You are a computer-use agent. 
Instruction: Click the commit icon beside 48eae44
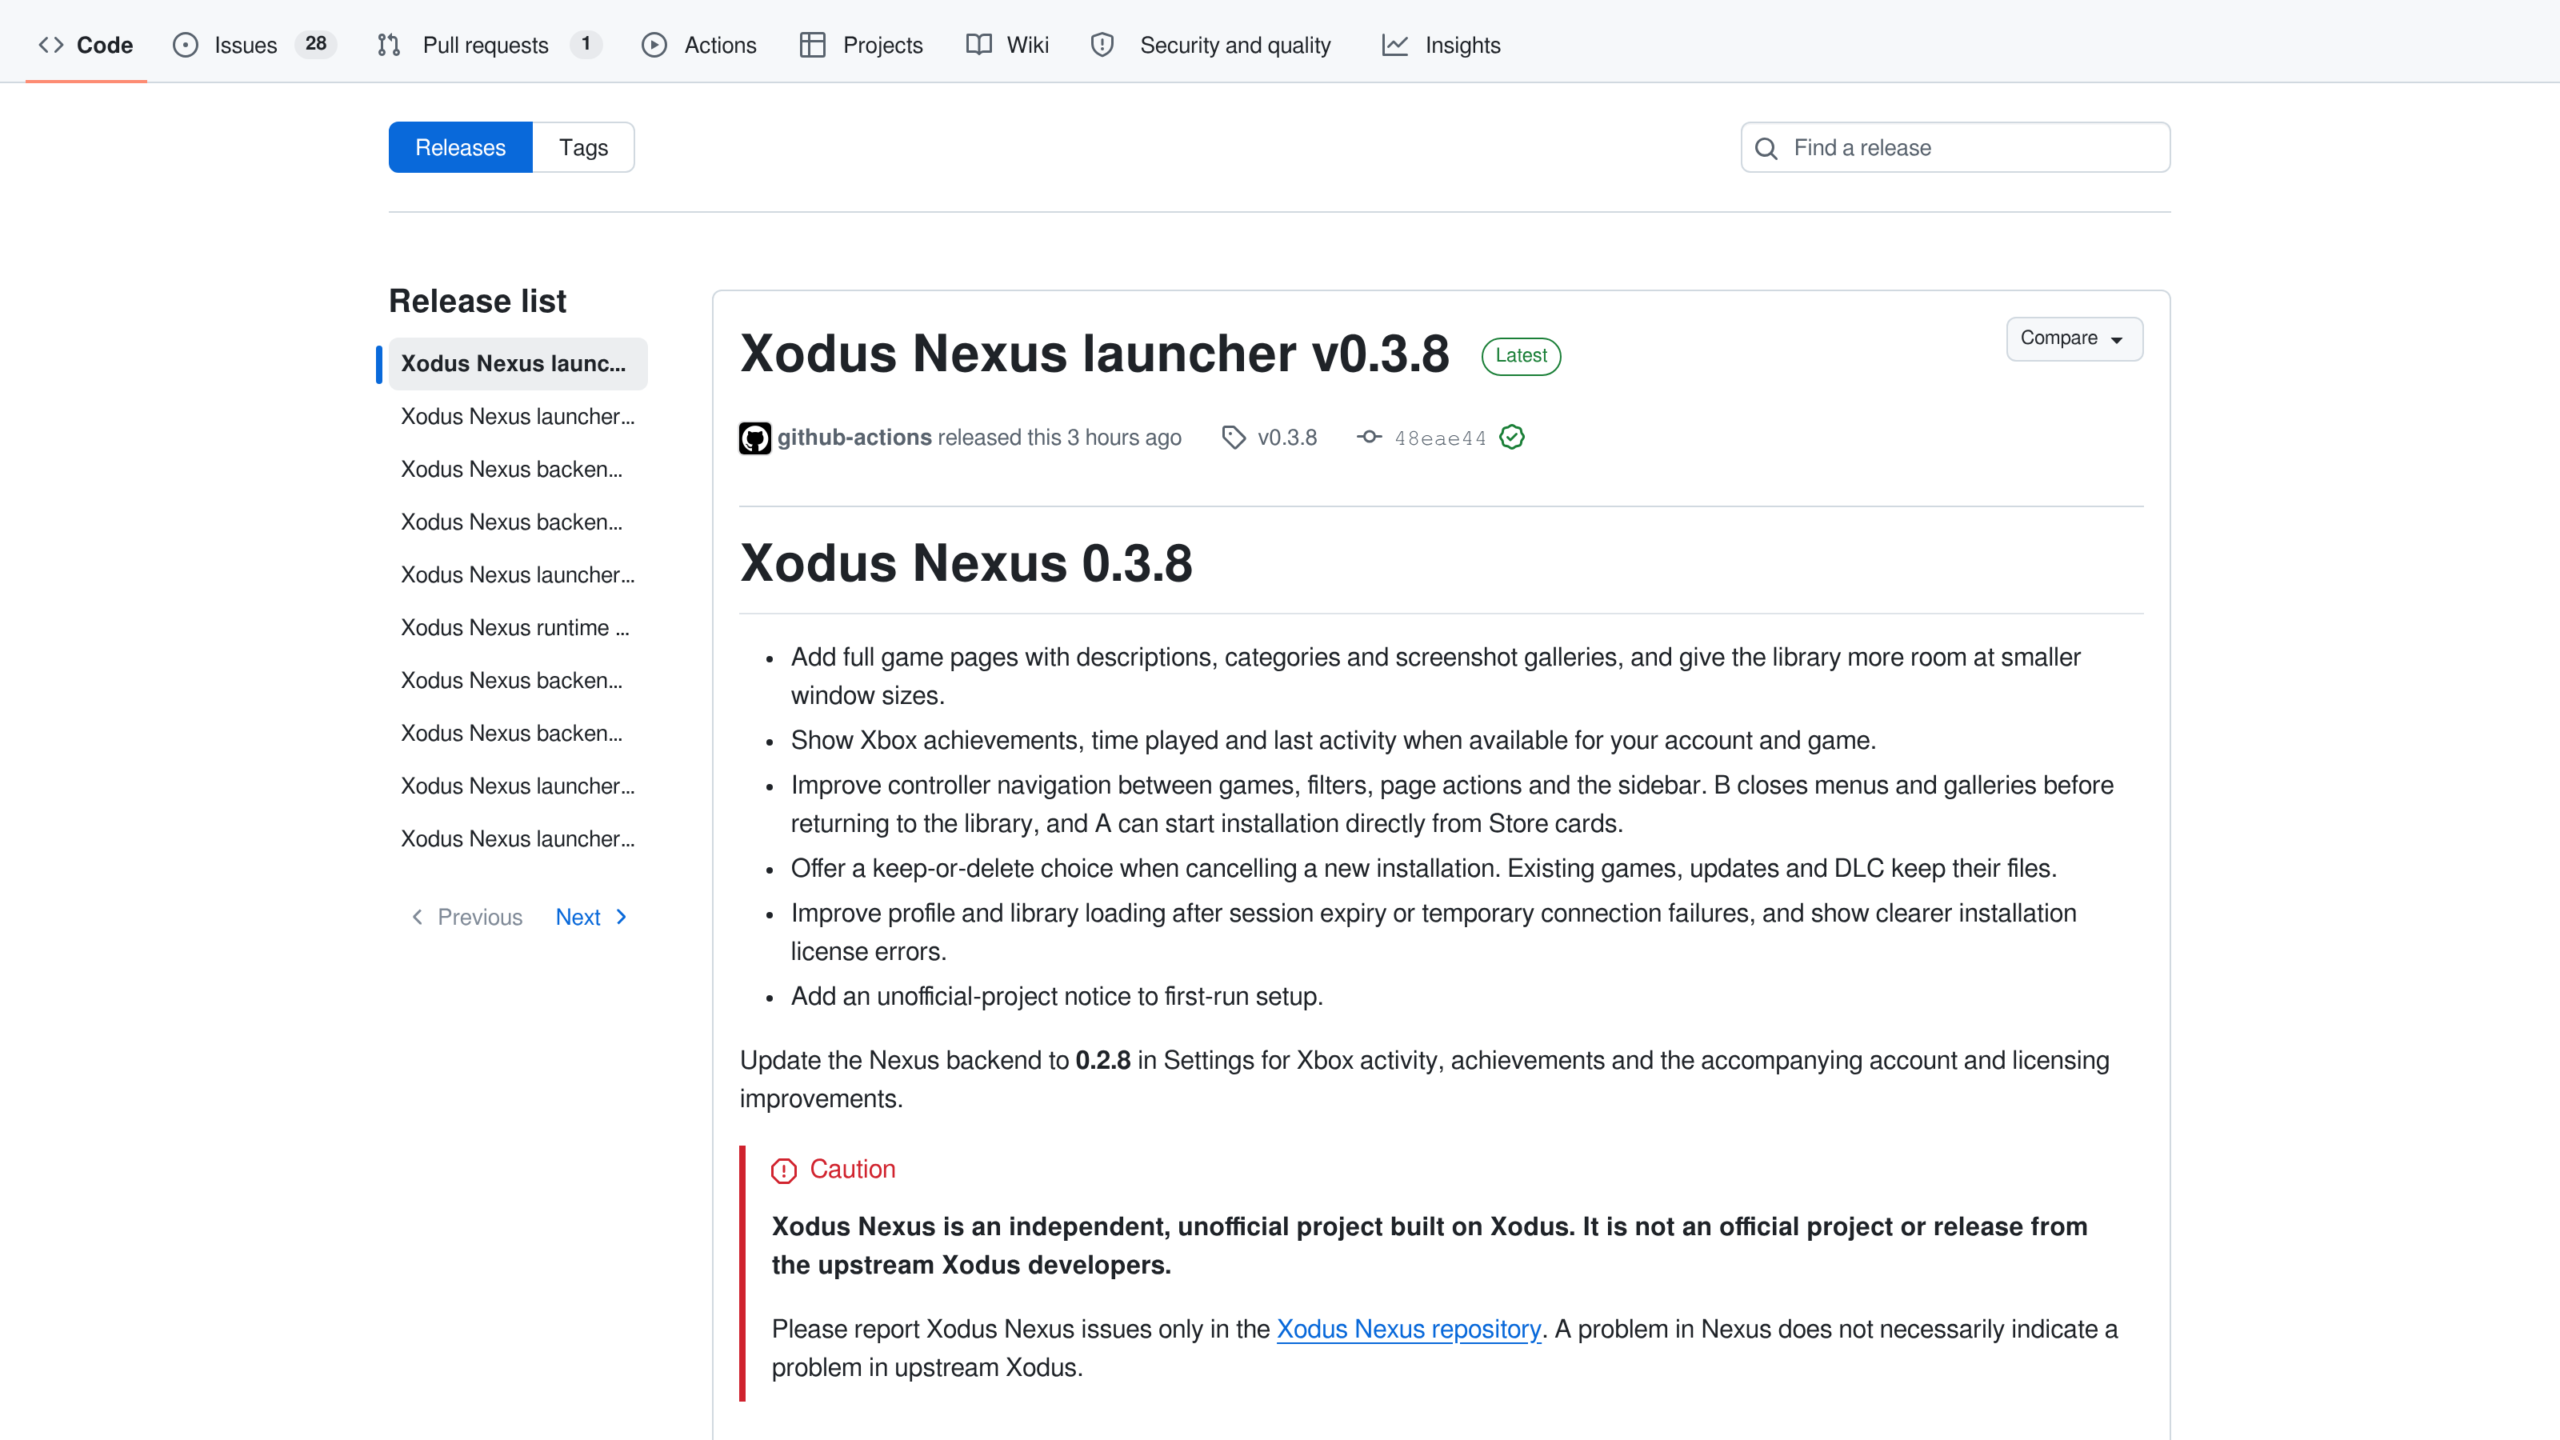1369,437
